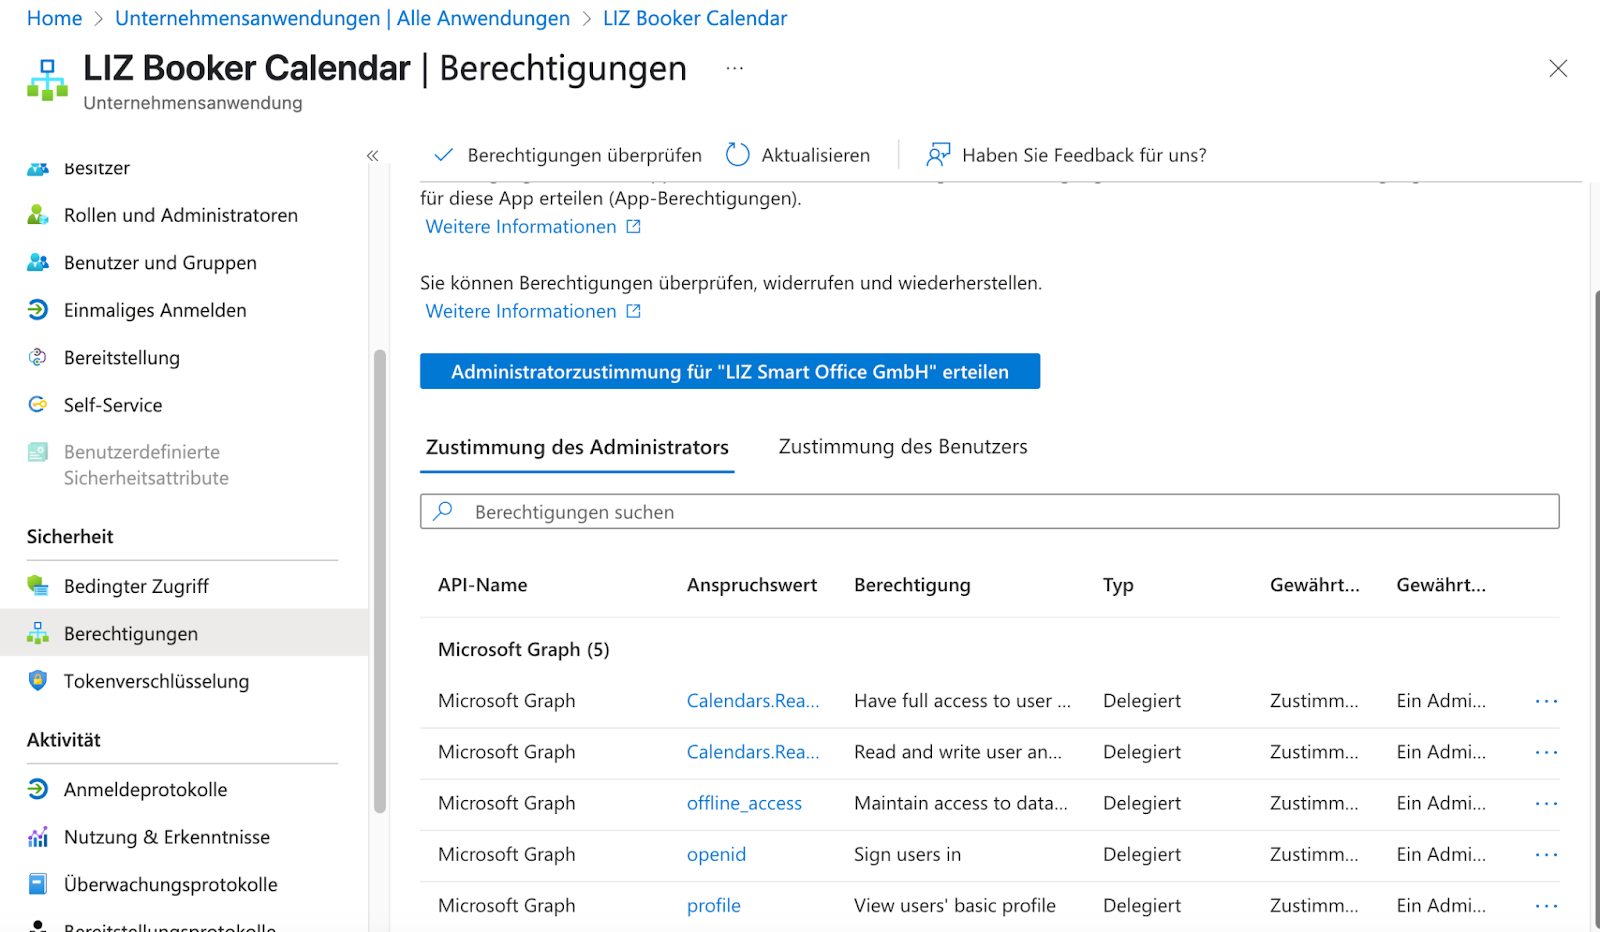
Task: Open Benutzer und Gruppen menu item
Action: tap(160, 263)
